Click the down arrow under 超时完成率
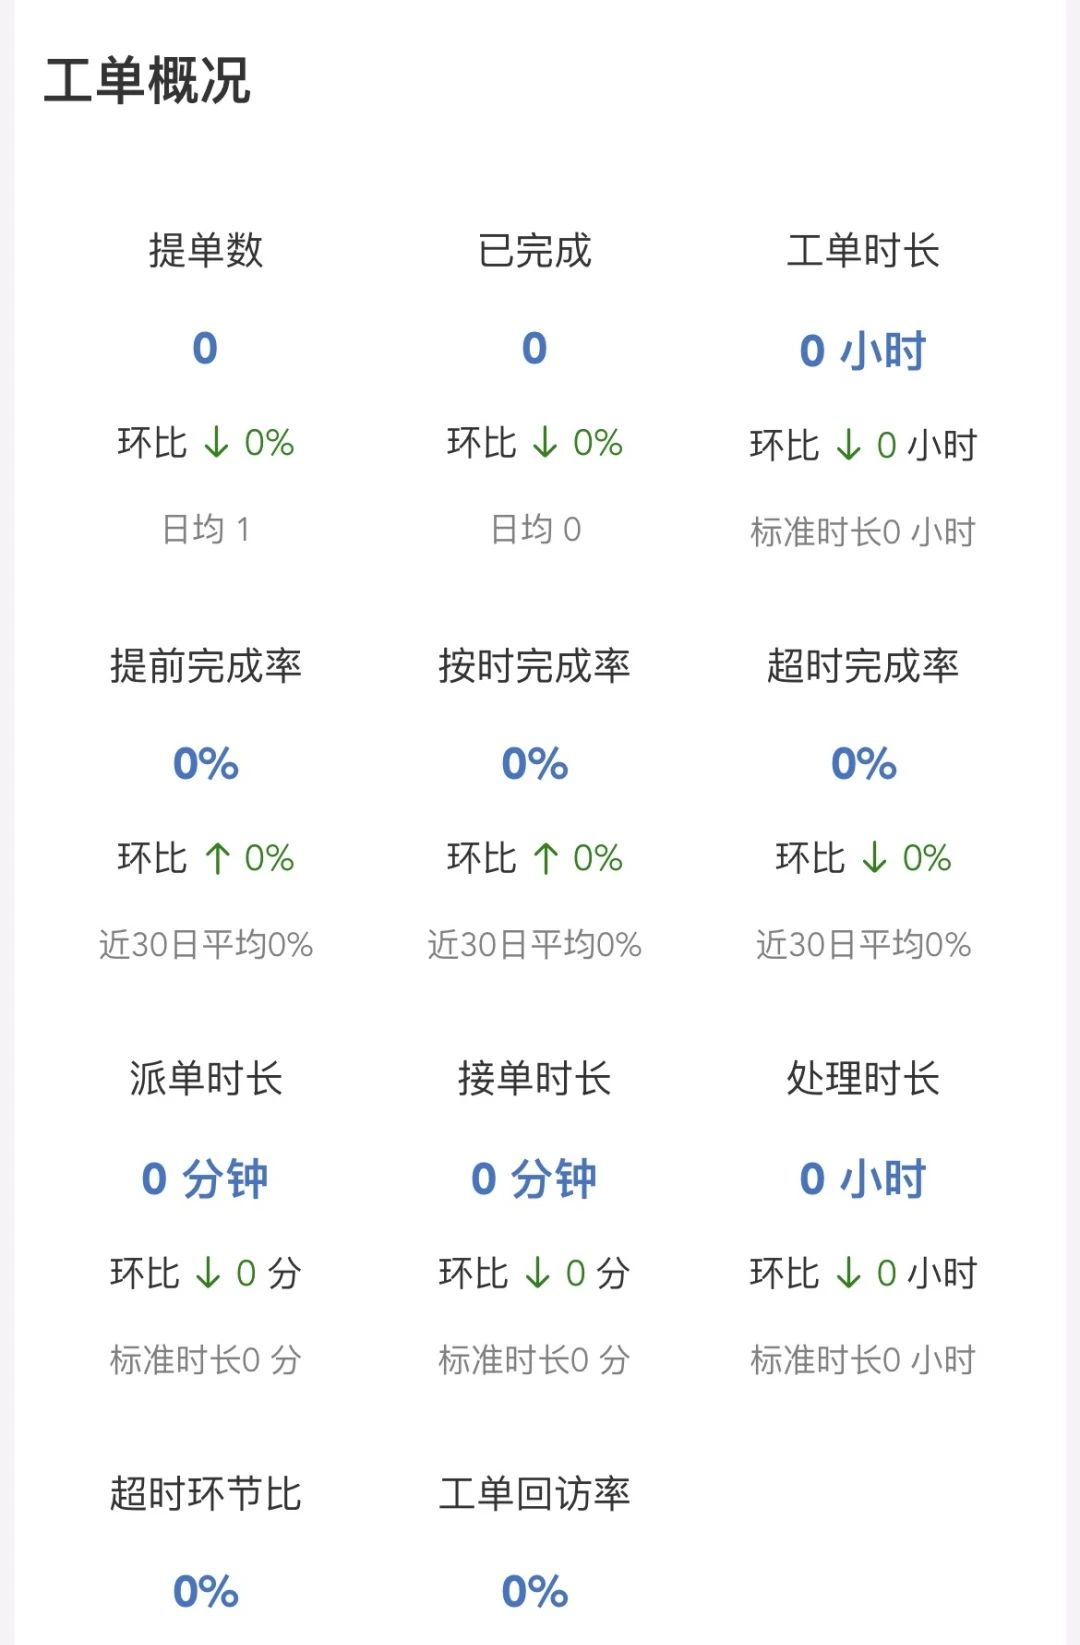The width and height of the screenshot is (1080, 1645). click(x=874, y=858)
